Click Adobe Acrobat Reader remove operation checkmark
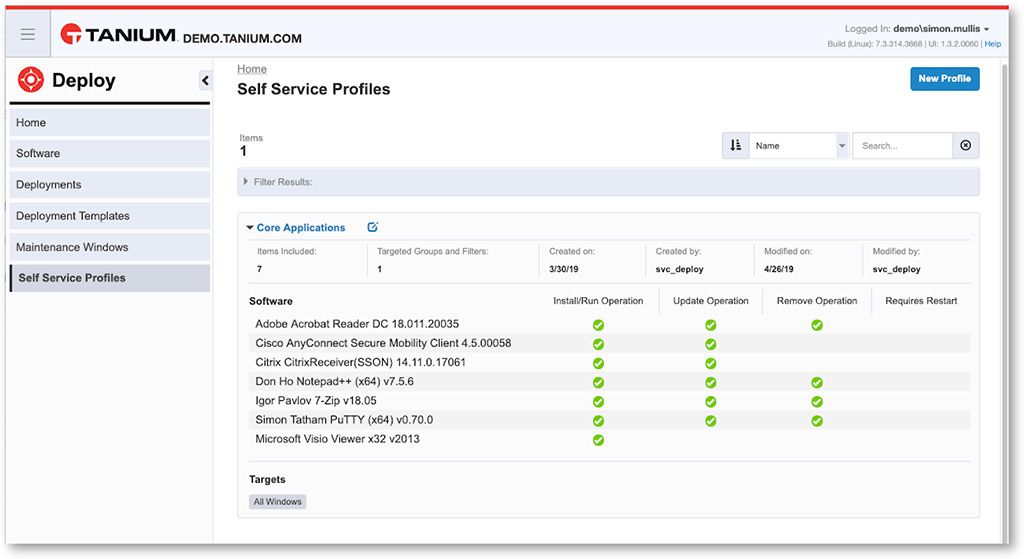This screenshot has width=1024, height=559. click(817, 325)
